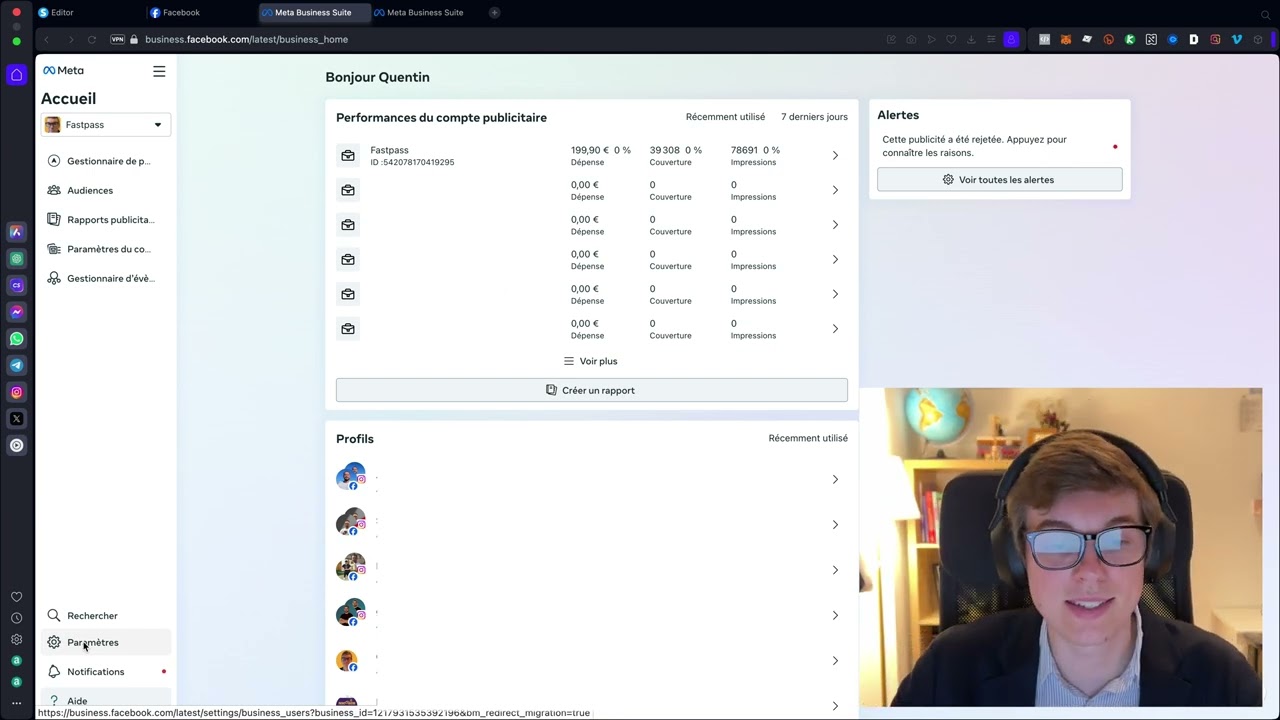Viewport: 1280px width, 720px height.
Task: Click the Vimeo extension icon
Action: 1237,39
